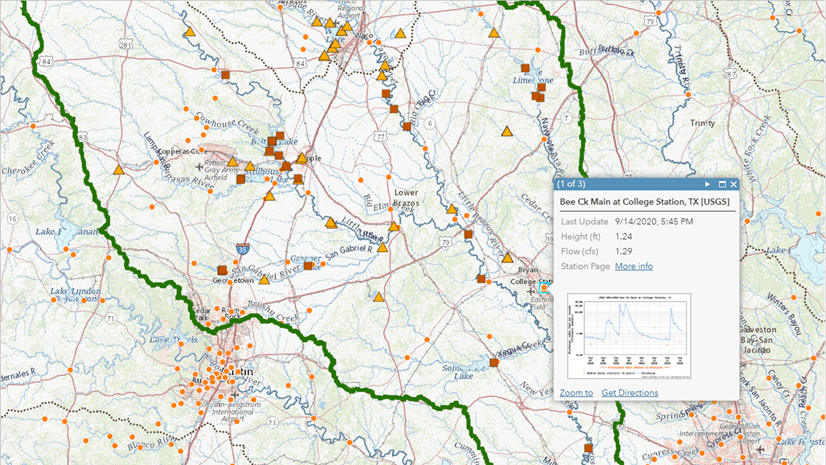This screenshot has height=465, width=826.
Task: Click Get Directions in popup
Action: point(630,392)
